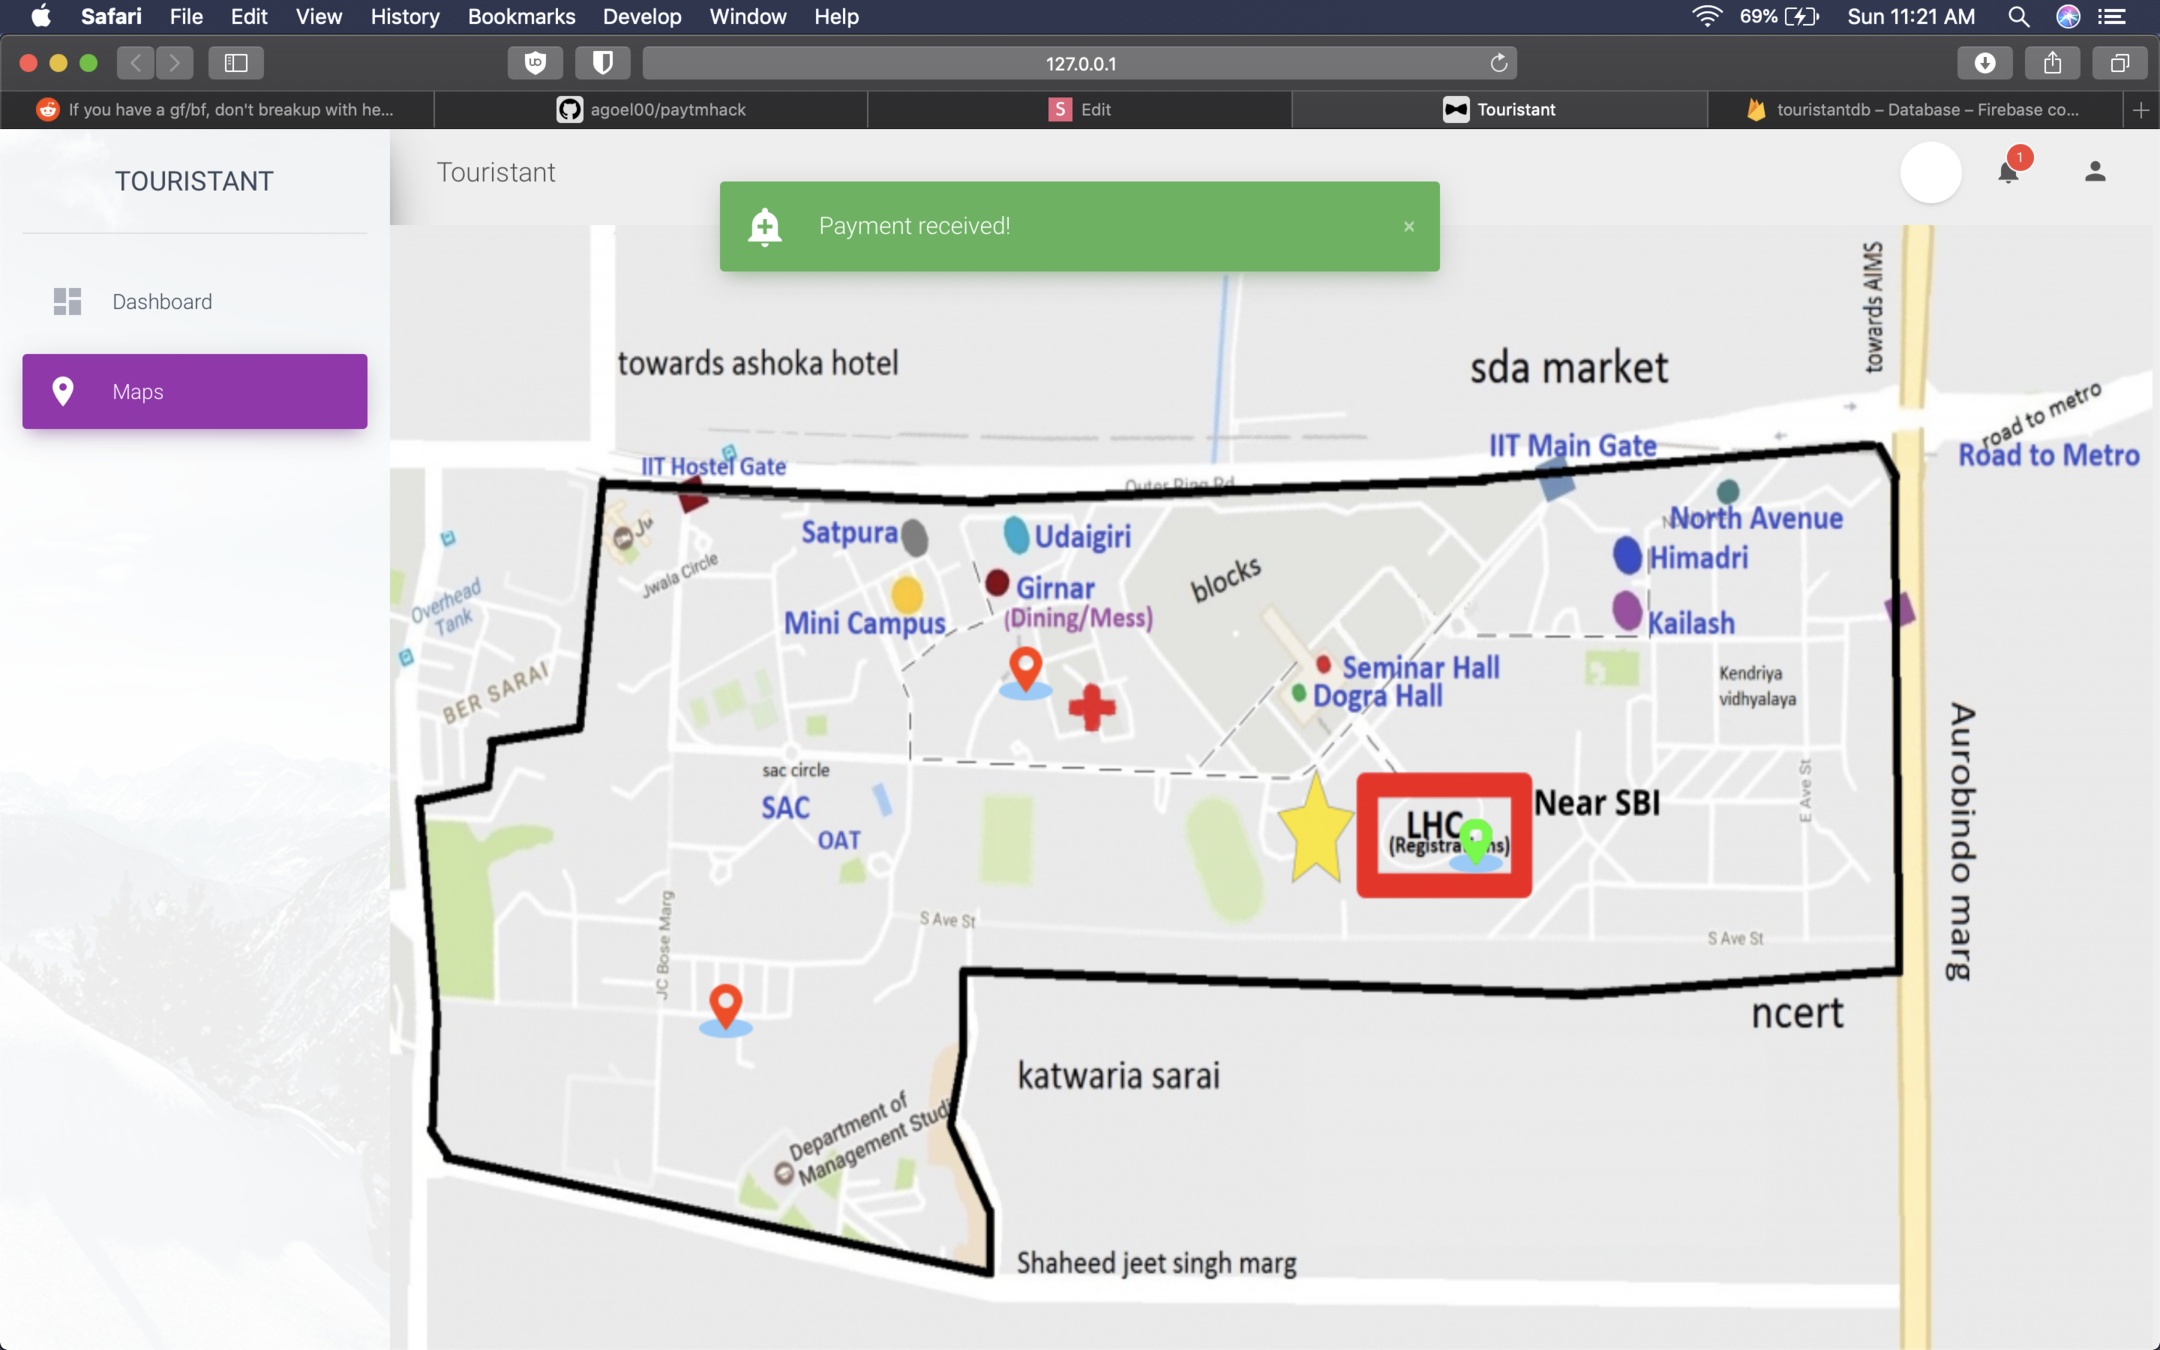The width and height of the screenshot is (2160, 1350).
Task: Click the Safari share icon
Action: coord(2052,63)
